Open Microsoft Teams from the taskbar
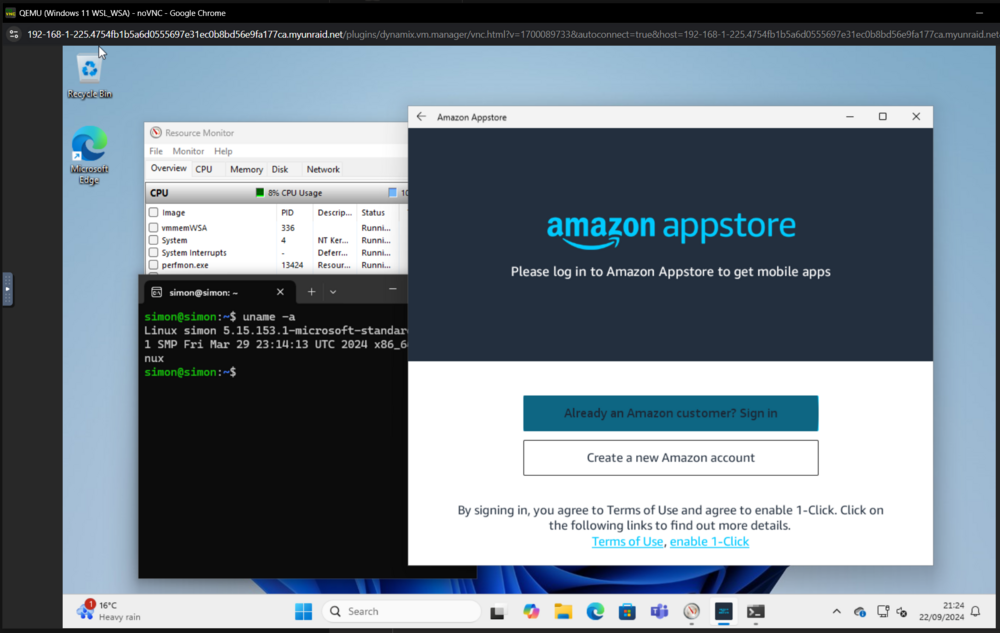 659,612
